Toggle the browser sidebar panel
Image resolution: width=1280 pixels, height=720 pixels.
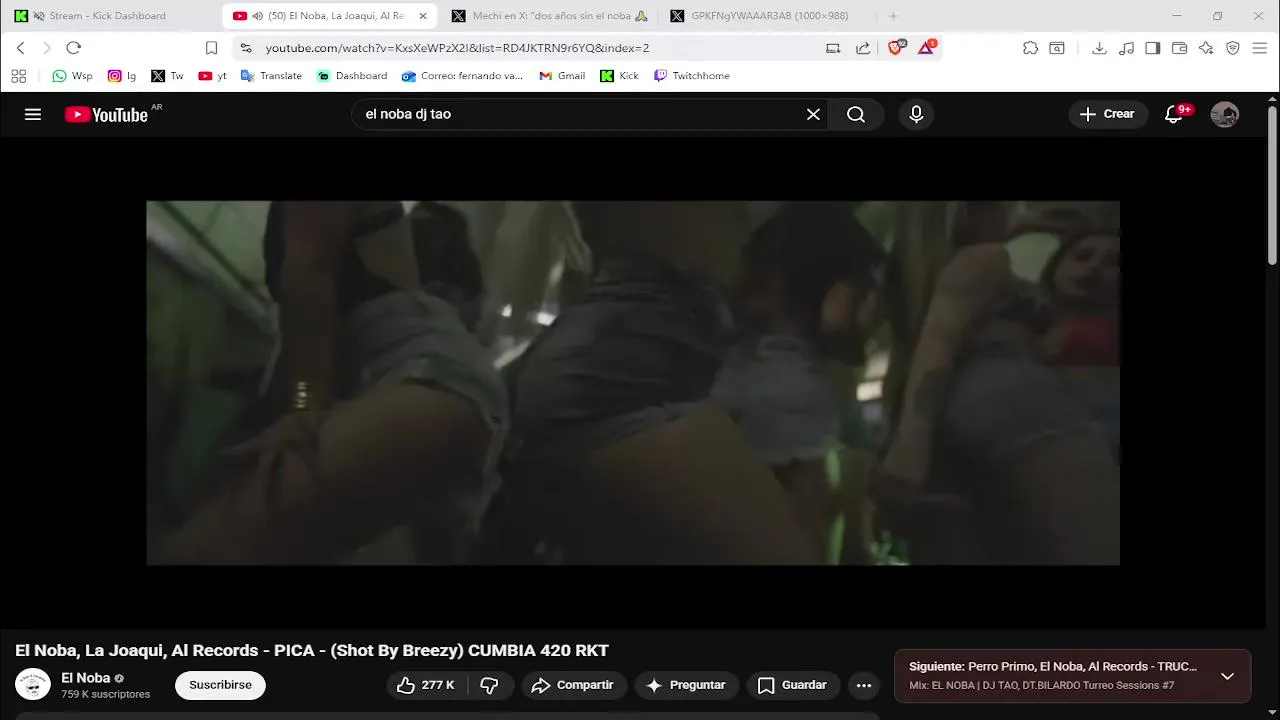(1153, 48)
